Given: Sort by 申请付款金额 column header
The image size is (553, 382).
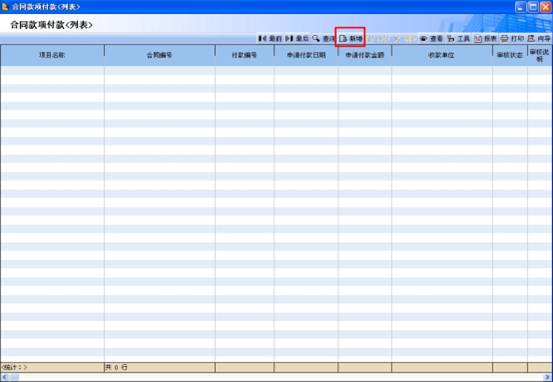Looking at the screenshot, I should tap(365, 55).
